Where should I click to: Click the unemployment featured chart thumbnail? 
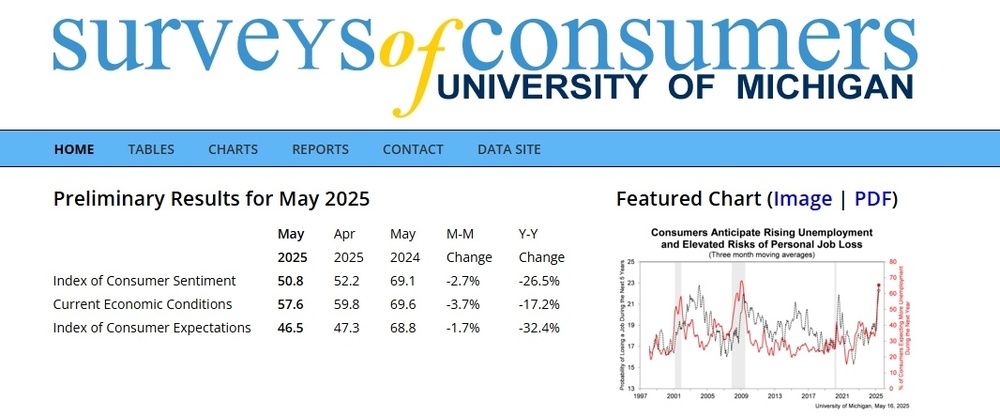[762, 316]
